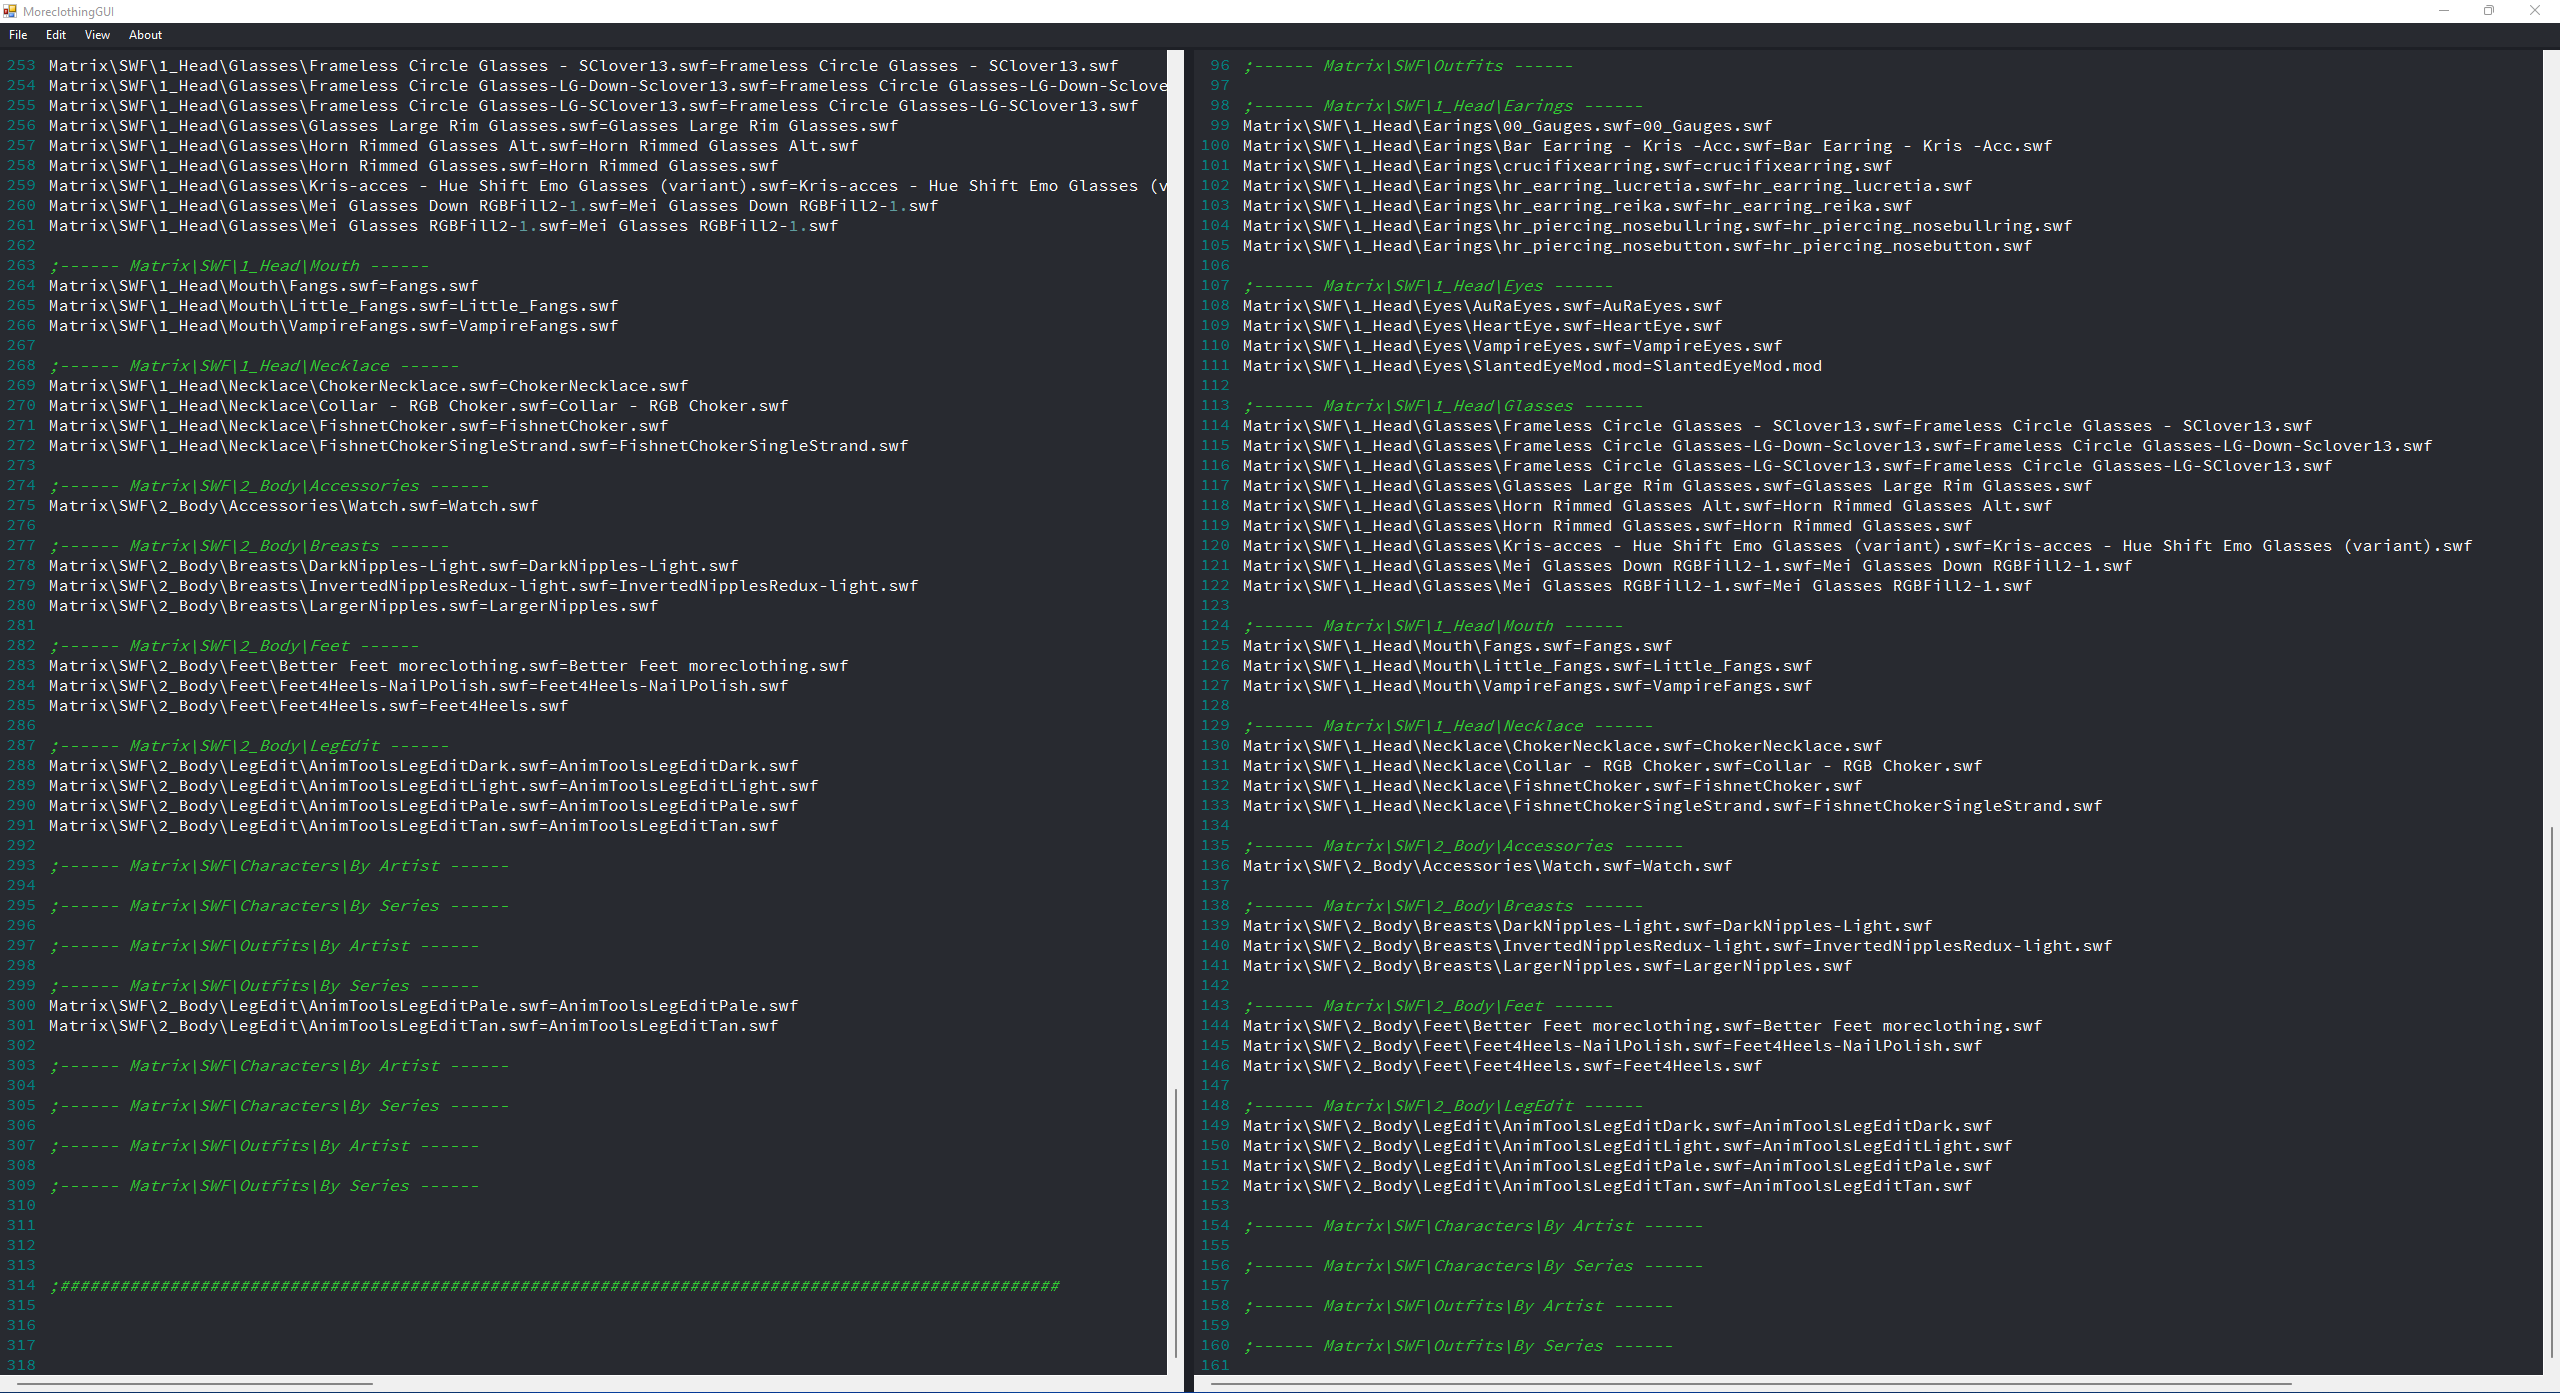The height and width of the screenshot is (1393, 2560).
Task: Click the right pane horizontal scrollbar thumb
Action: (1750, 1384)
